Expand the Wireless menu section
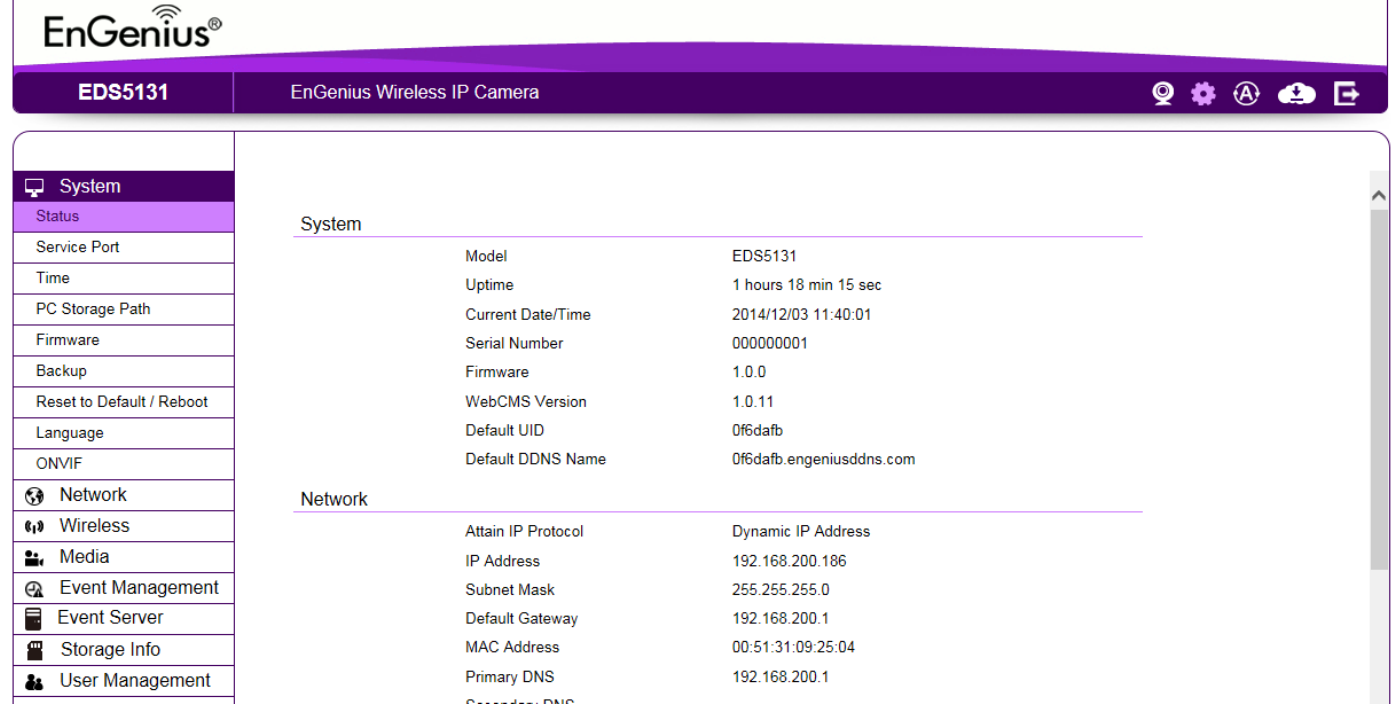The width and height of the screenshot is (1395, 704). click(x=124, y=527)
